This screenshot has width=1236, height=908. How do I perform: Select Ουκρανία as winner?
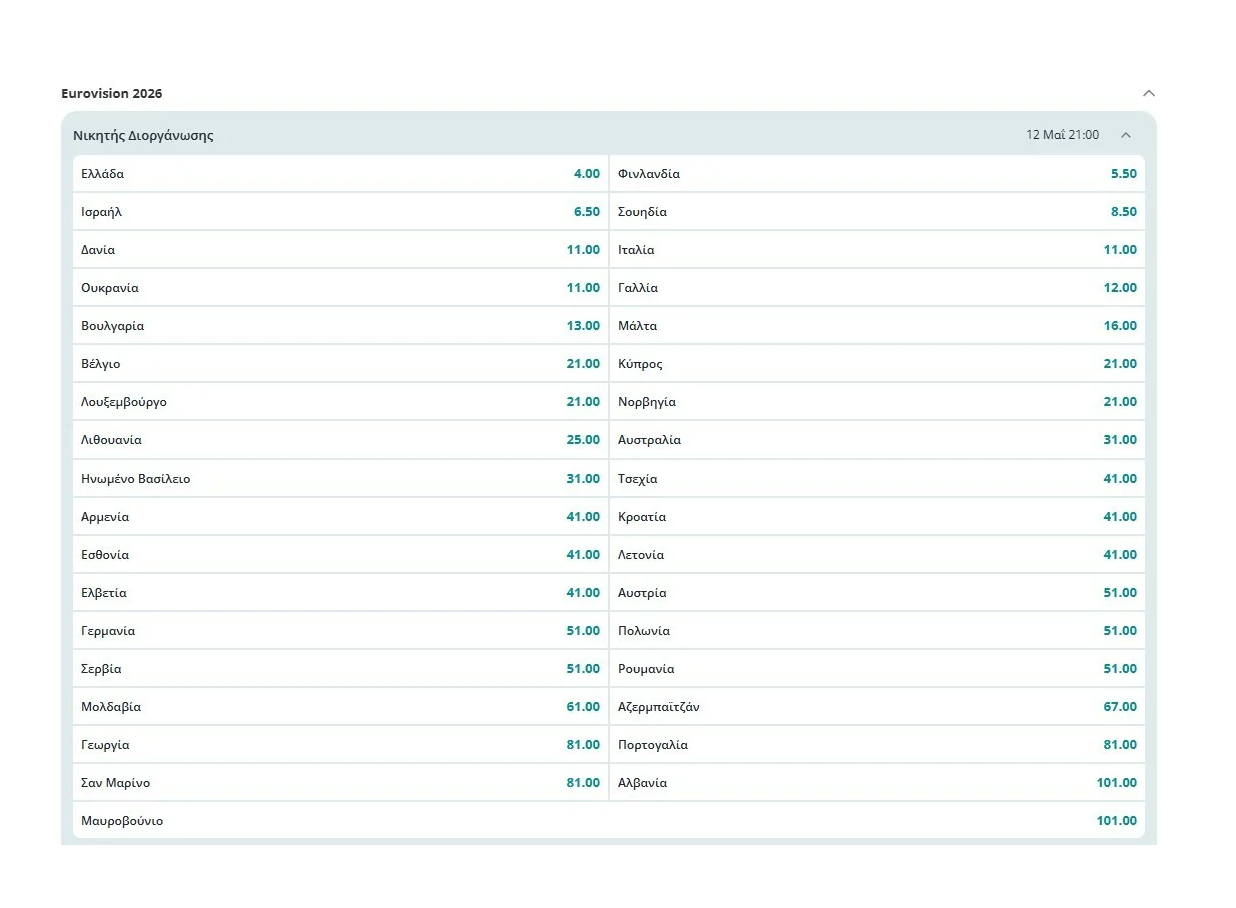point(340,288)
